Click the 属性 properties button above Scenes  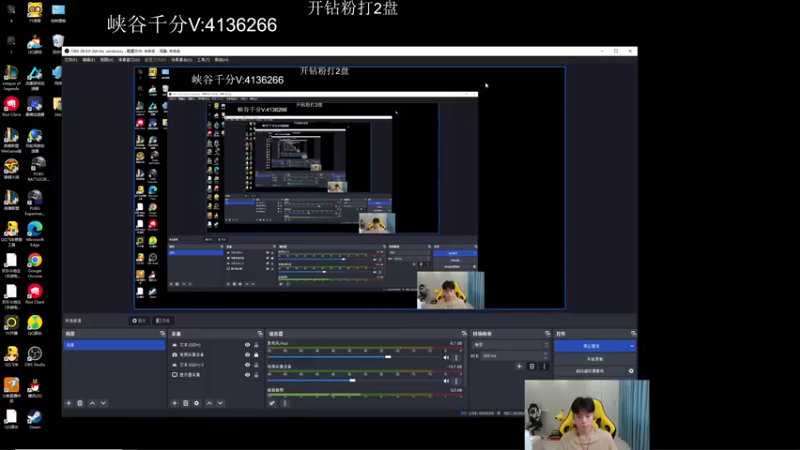139,320
